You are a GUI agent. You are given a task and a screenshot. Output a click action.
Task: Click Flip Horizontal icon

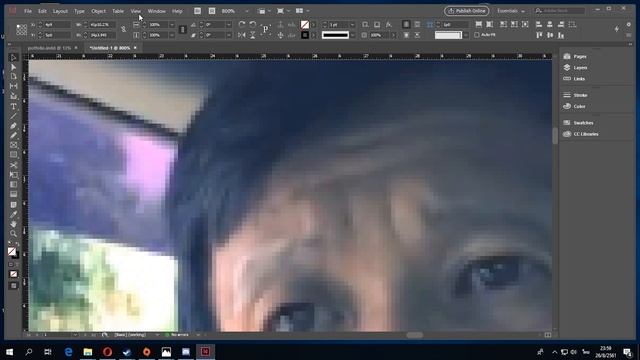tap(242, 36)
